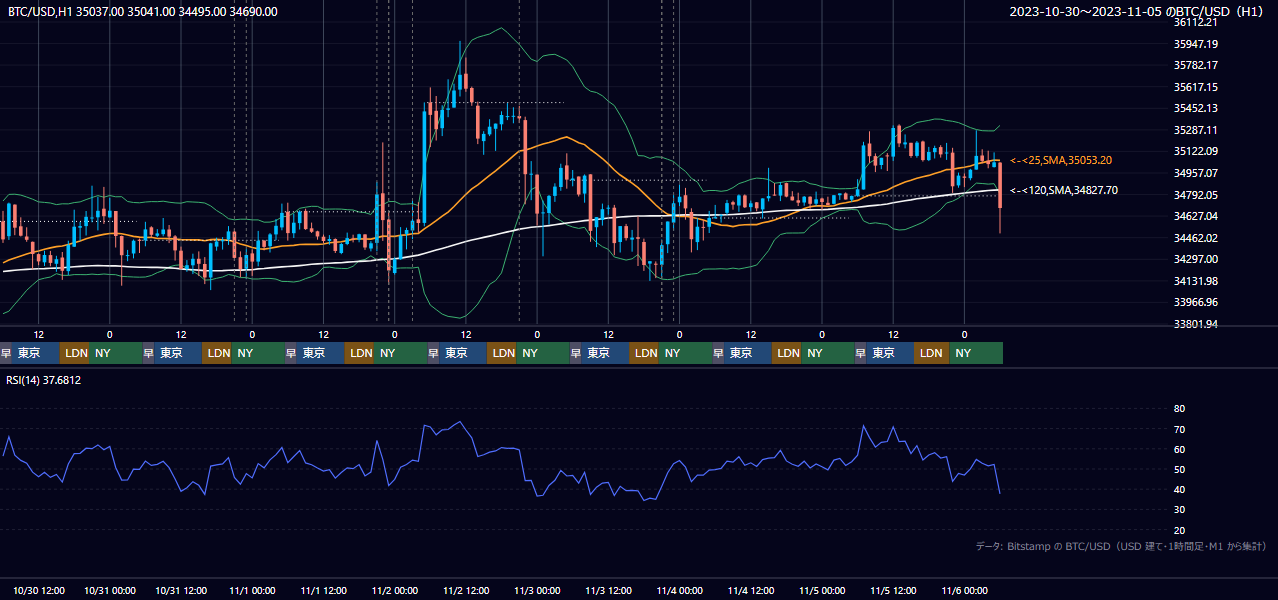Click the 10/31 12:00 date label
The width and height of the screenshot is (1278, 600).
[x=181, y=590]
